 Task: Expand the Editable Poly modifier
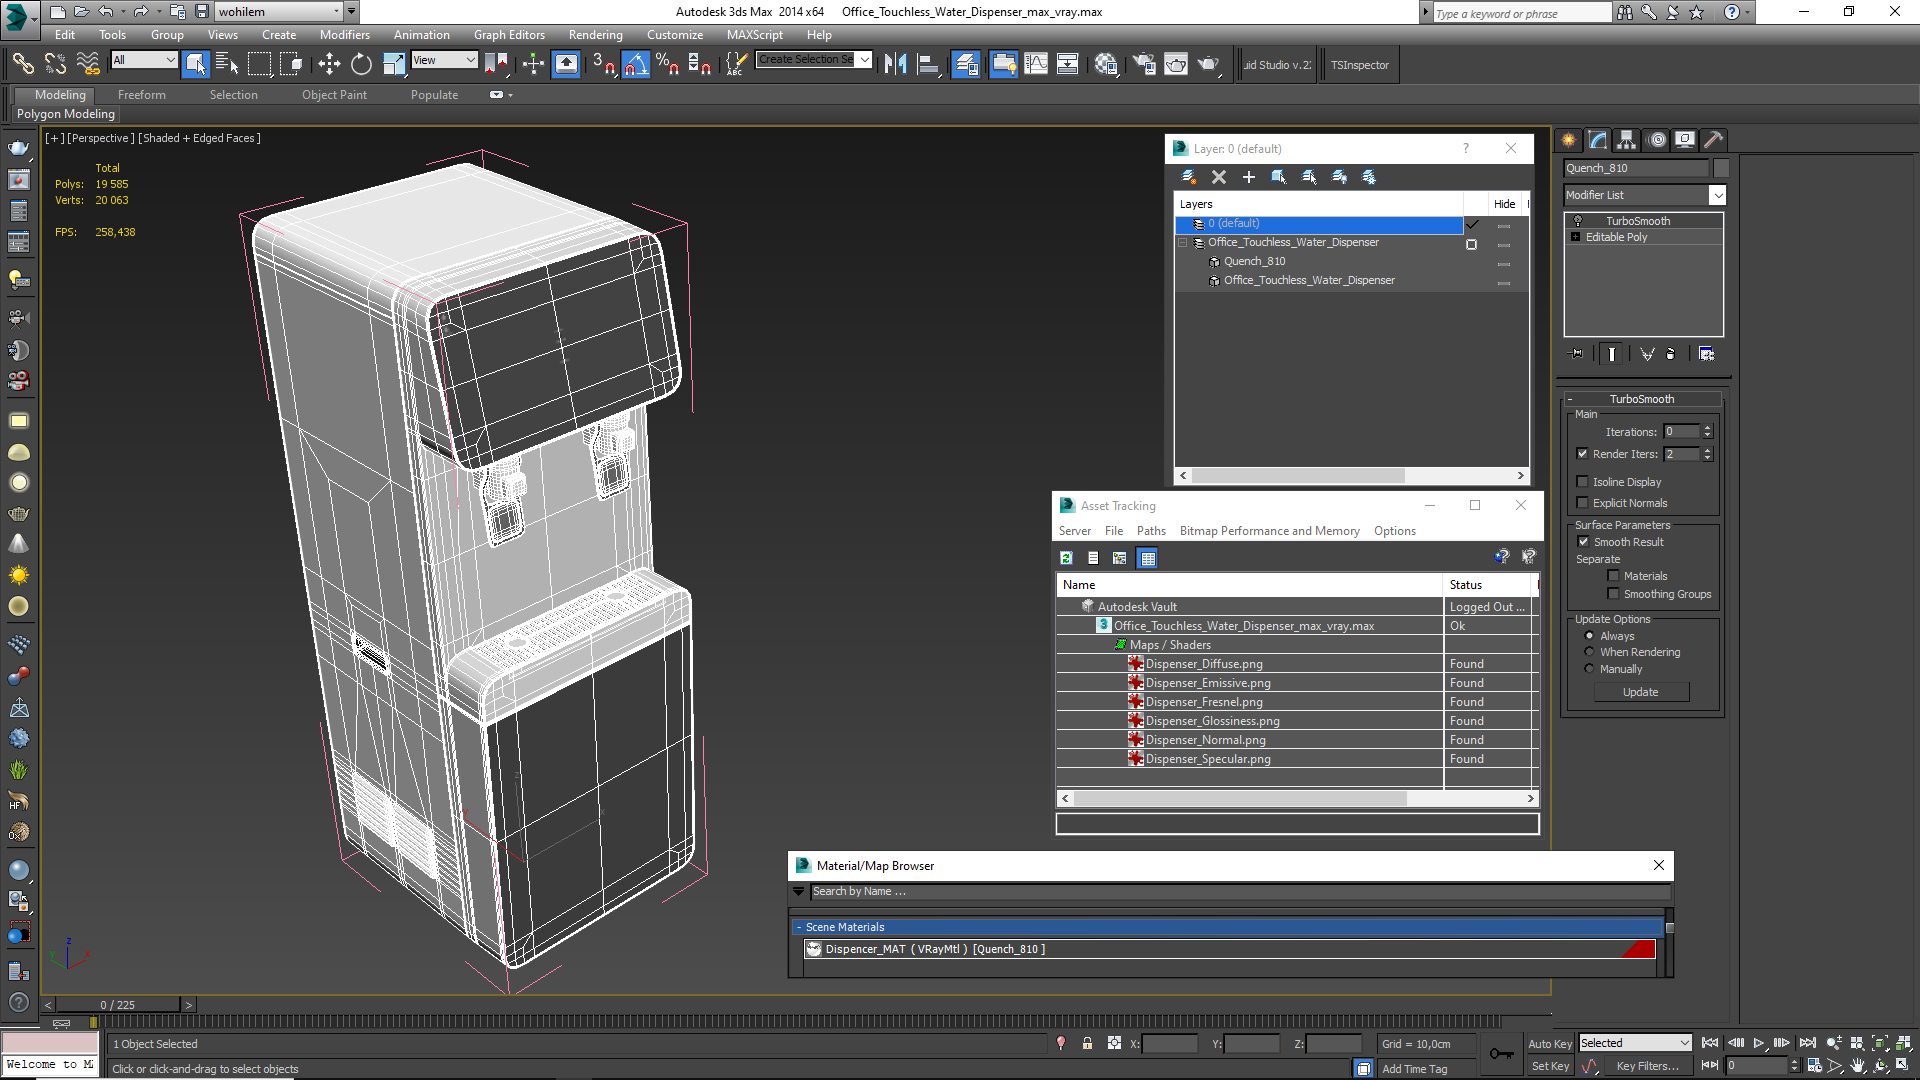pos(1575,237)
